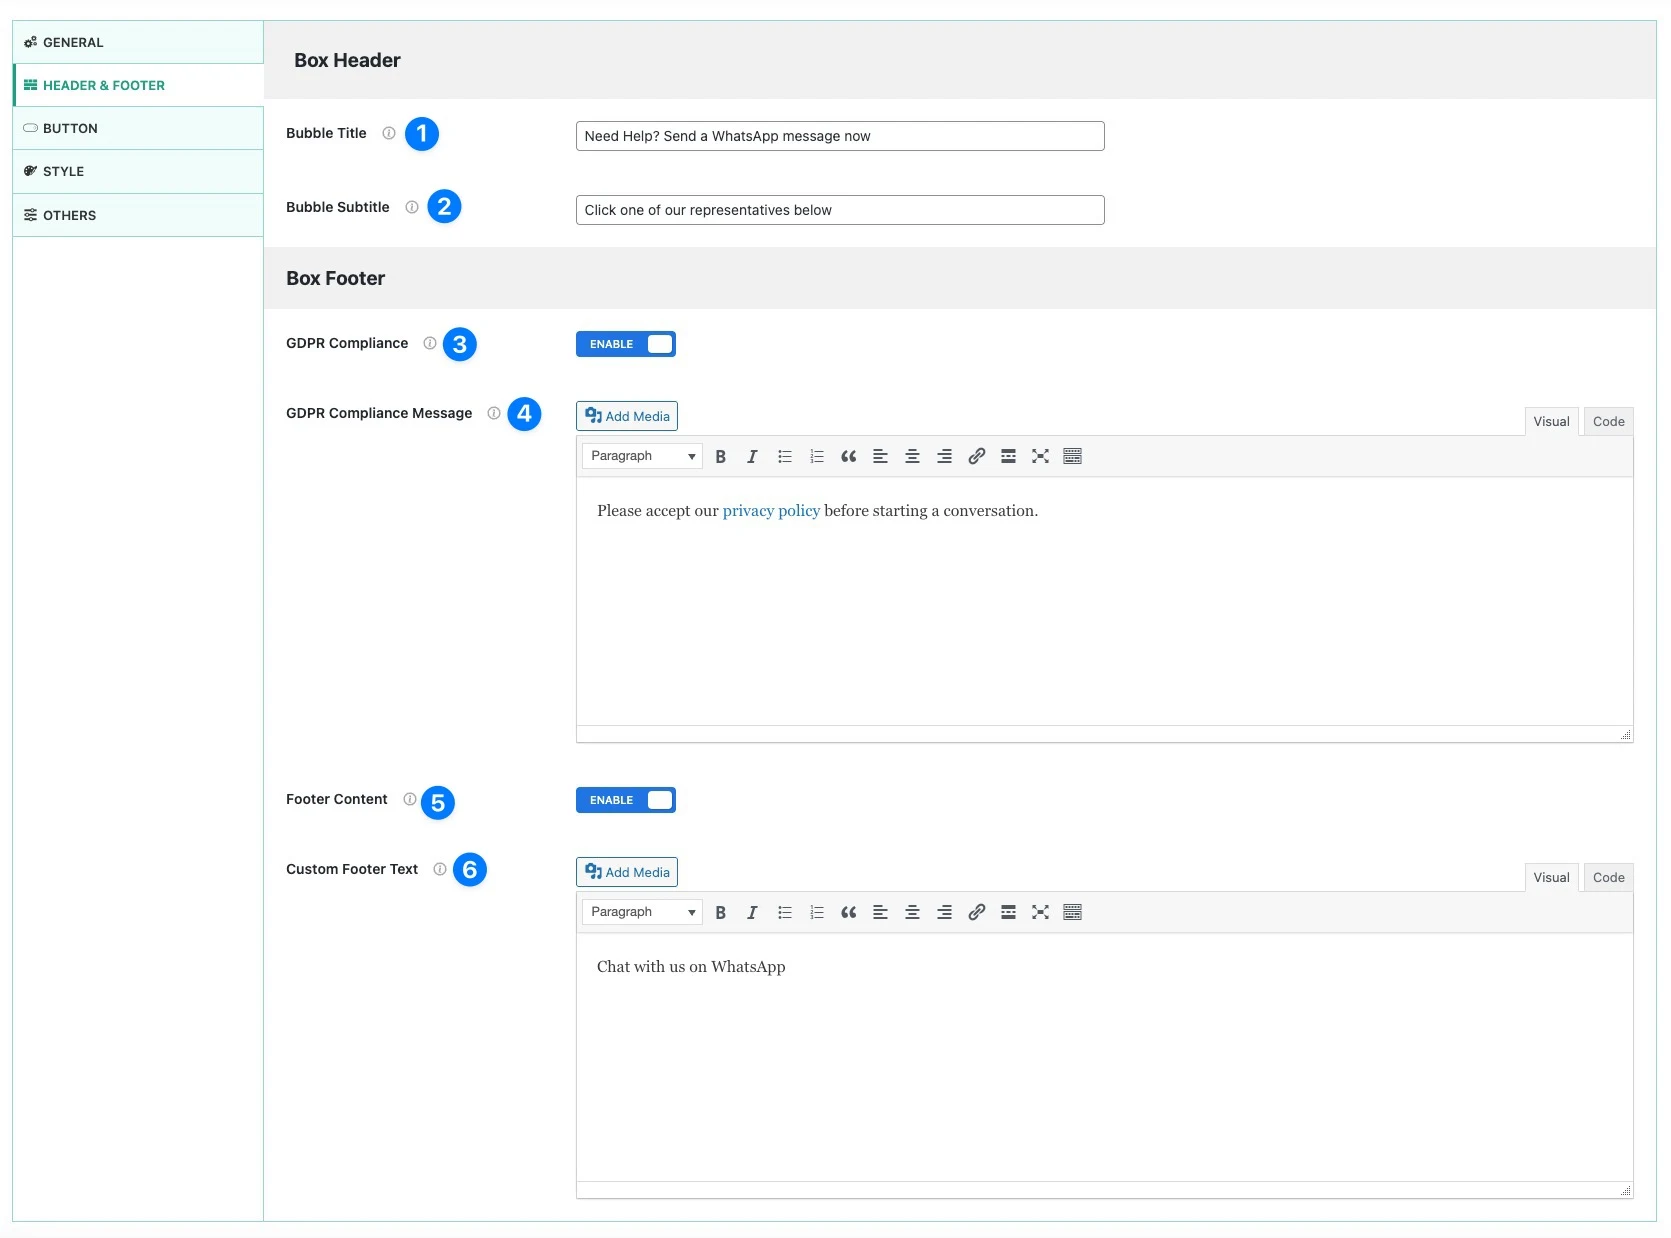This screenshot has height=1238, width=1671.
Task: Click Bold in GDPR message editor toolbar
Action: [x=720, y=457]
